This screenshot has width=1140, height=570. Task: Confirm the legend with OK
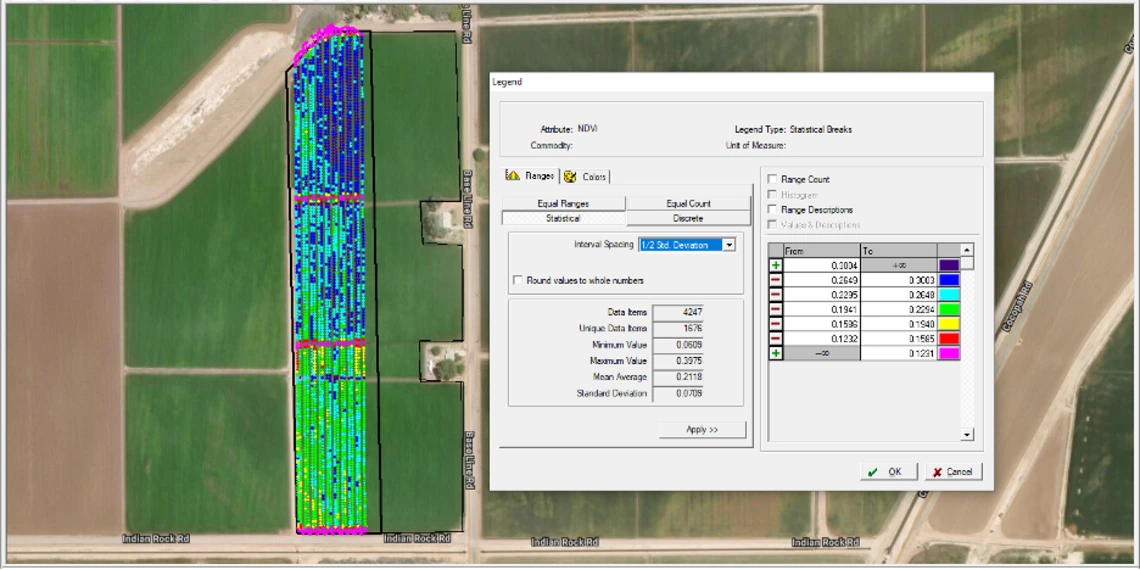tap(888, 472)
